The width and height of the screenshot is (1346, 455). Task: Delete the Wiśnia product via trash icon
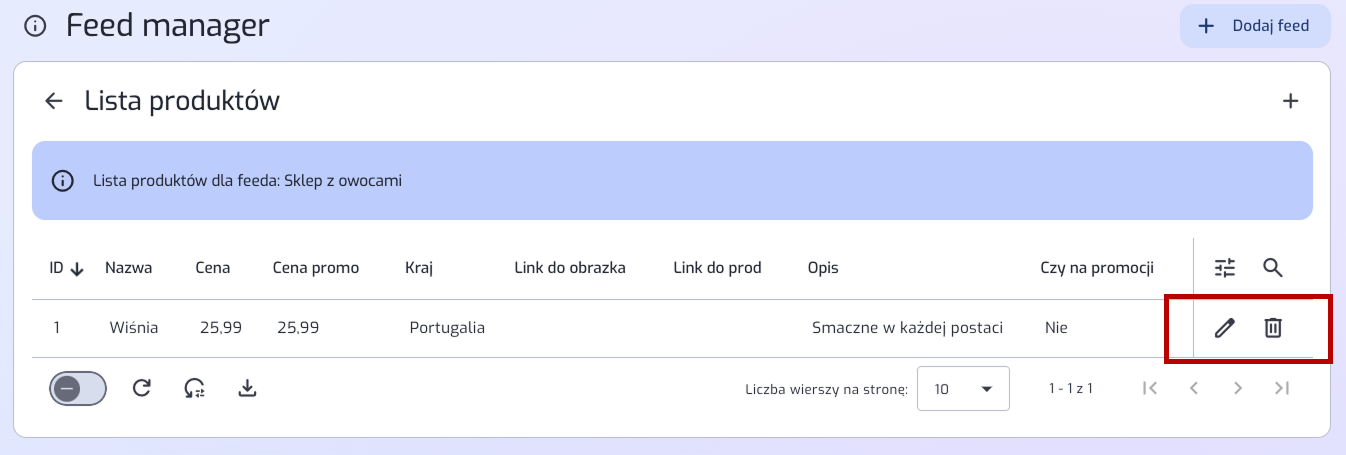(x=1272, y=327)
